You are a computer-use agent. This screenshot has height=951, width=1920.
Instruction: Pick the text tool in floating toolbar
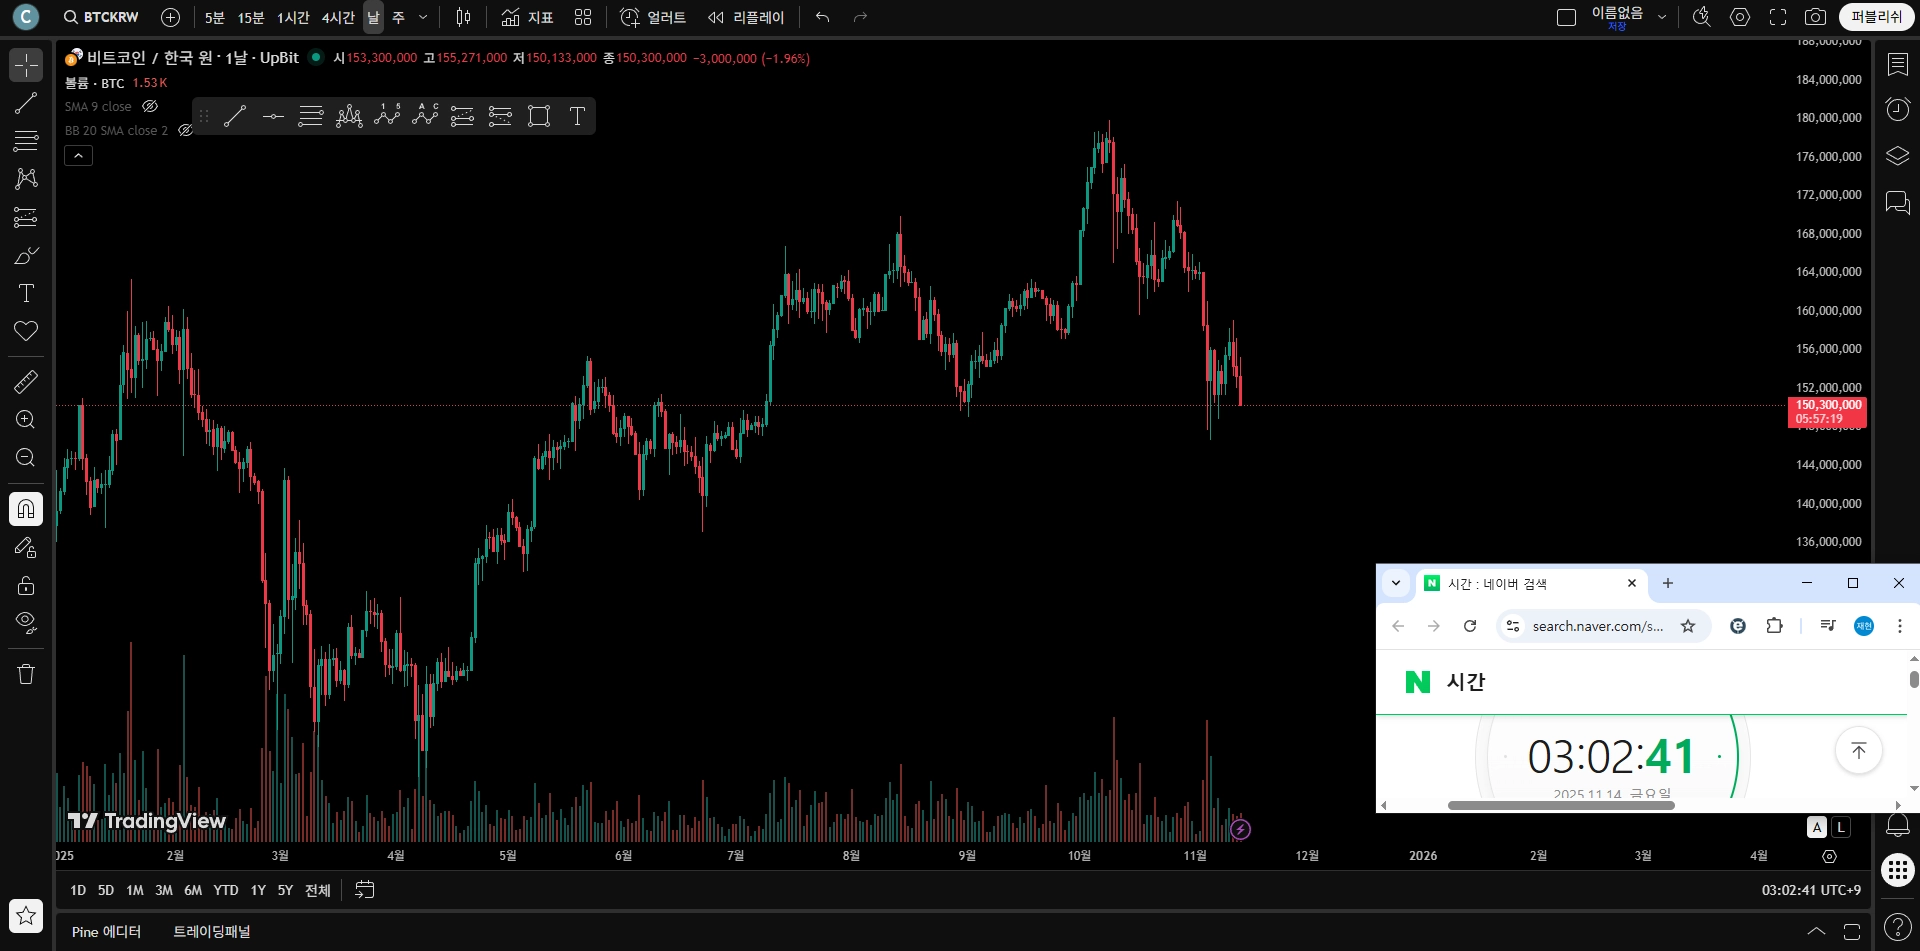pyautogui.click(x=577, y=116)
